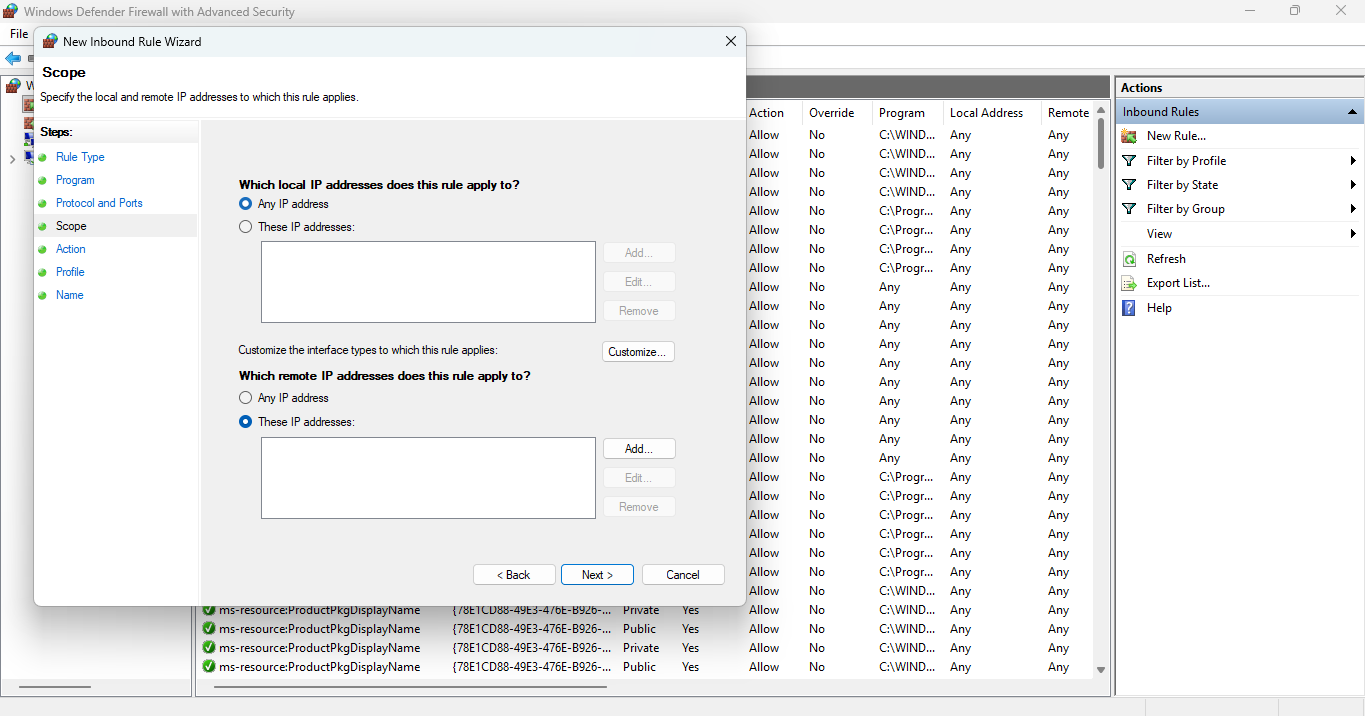Image resolution: width=1365 pixels, height=716 pixels.
Task: Collapse the Inbound Rules section in Actions pane
Action: 1352,112
